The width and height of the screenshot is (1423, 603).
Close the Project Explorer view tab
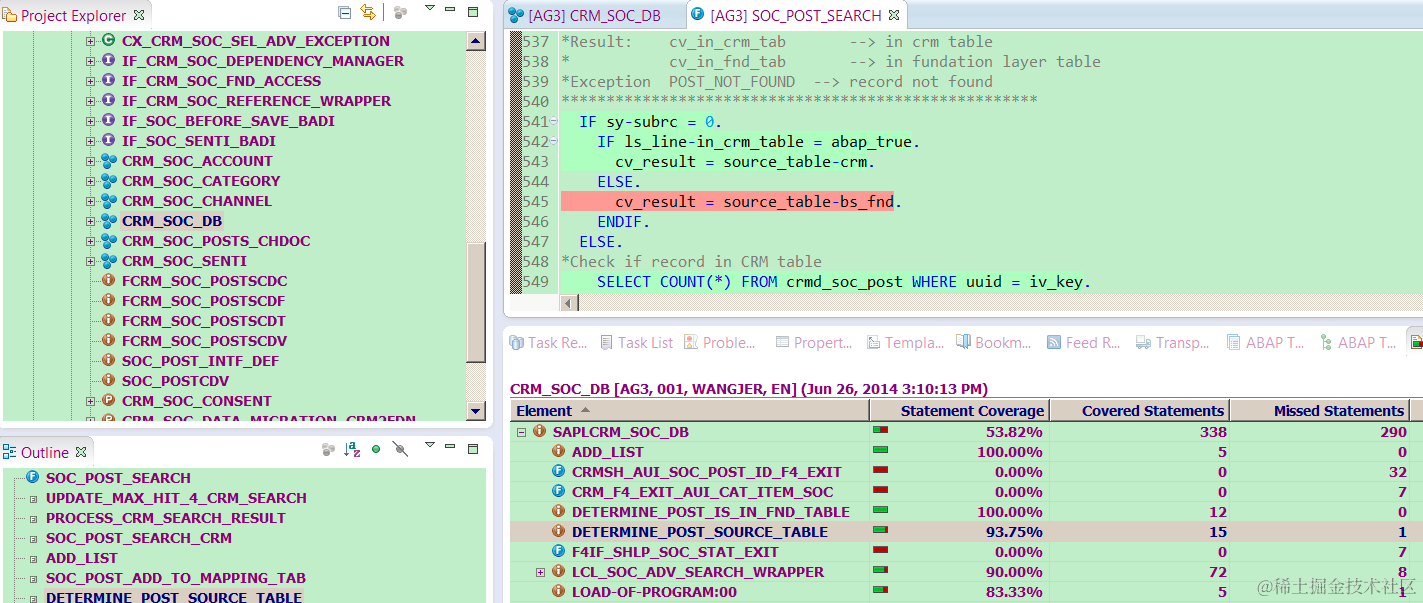[139, 15]
